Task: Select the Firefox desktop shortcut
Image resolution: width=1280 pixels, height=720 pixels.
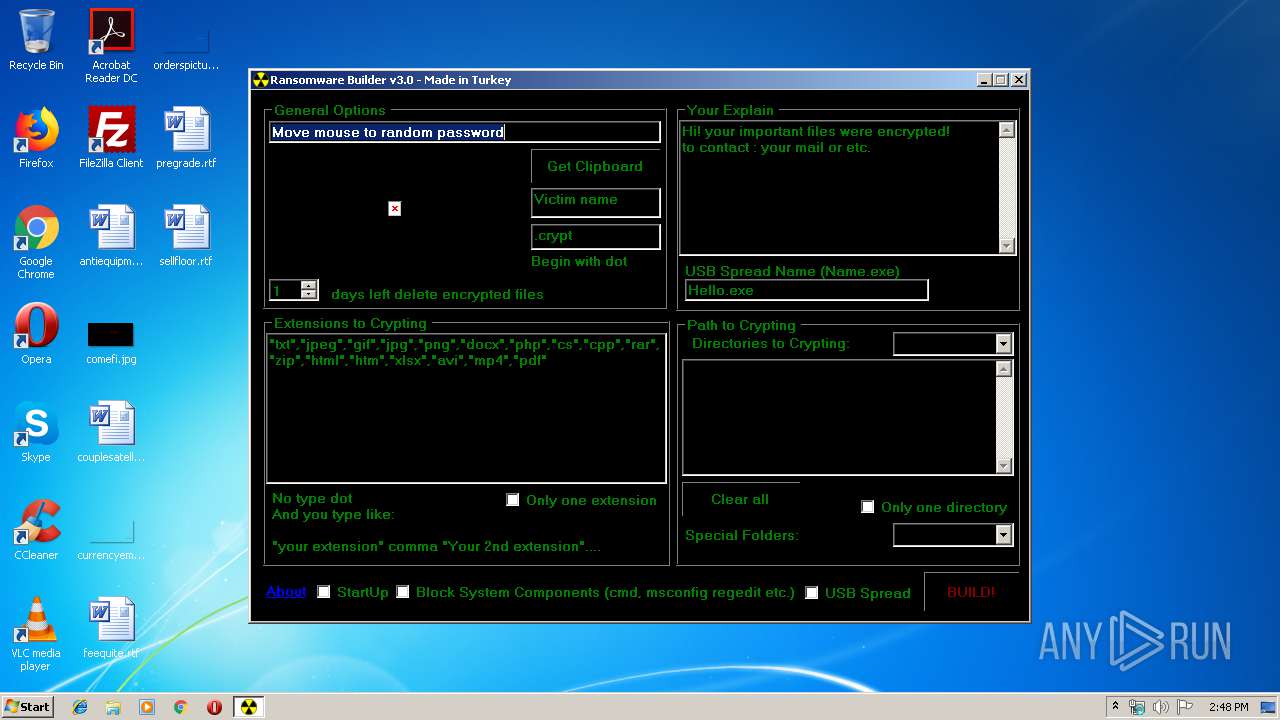Action: (x=36, y=137)
